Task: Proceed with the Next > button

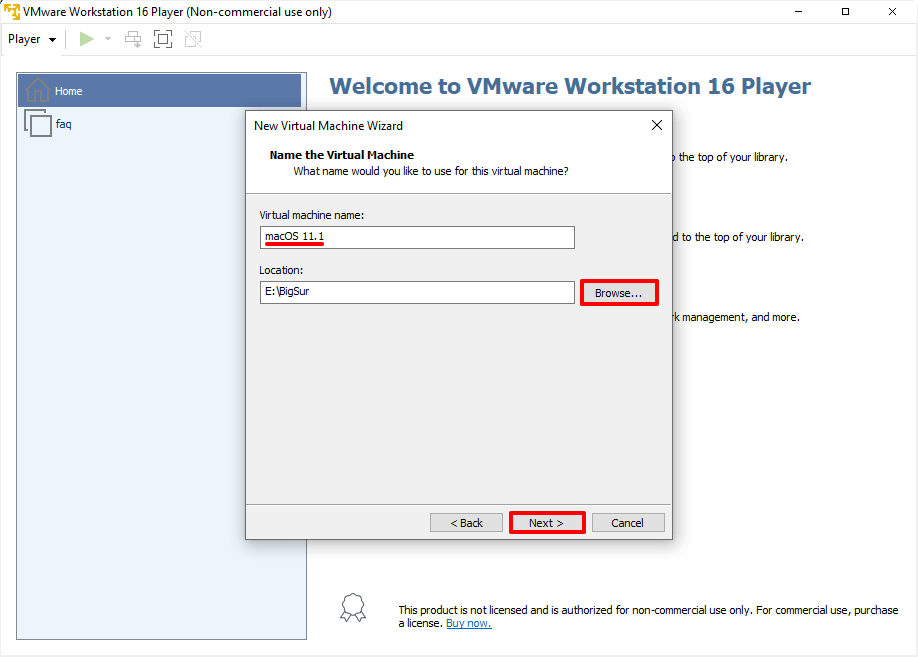Action: coord(546,523)
